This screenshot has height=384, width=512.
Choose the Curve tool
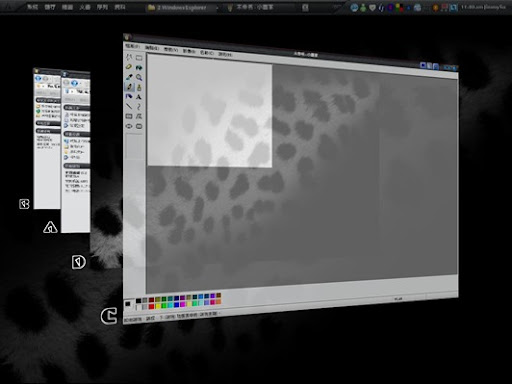(139, 107)
